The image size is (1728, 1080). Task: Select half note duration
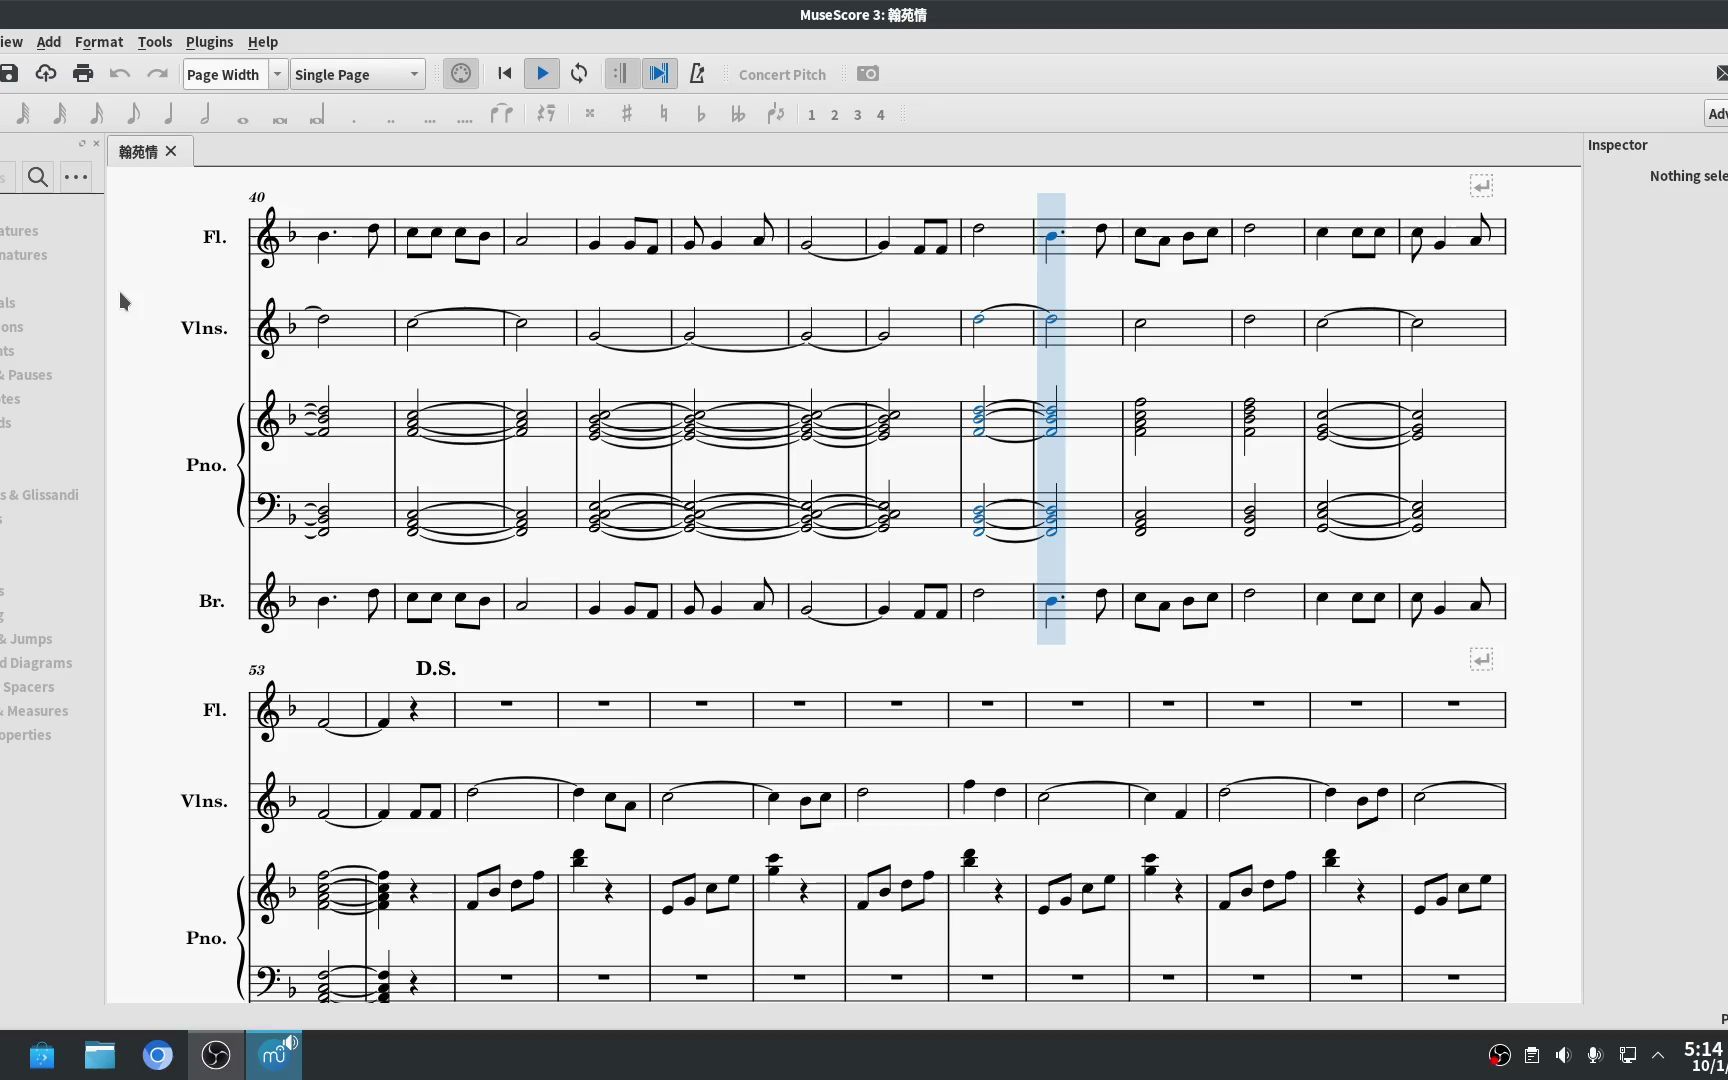coord(205,114)
